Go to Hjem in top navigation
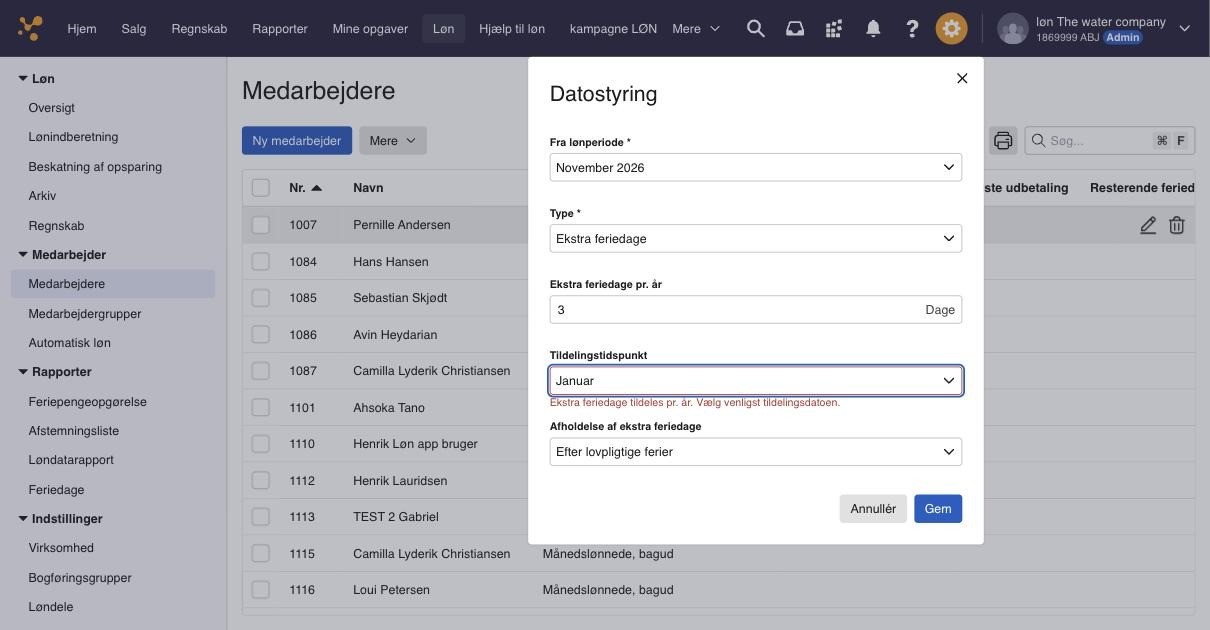 click(82, 29)
